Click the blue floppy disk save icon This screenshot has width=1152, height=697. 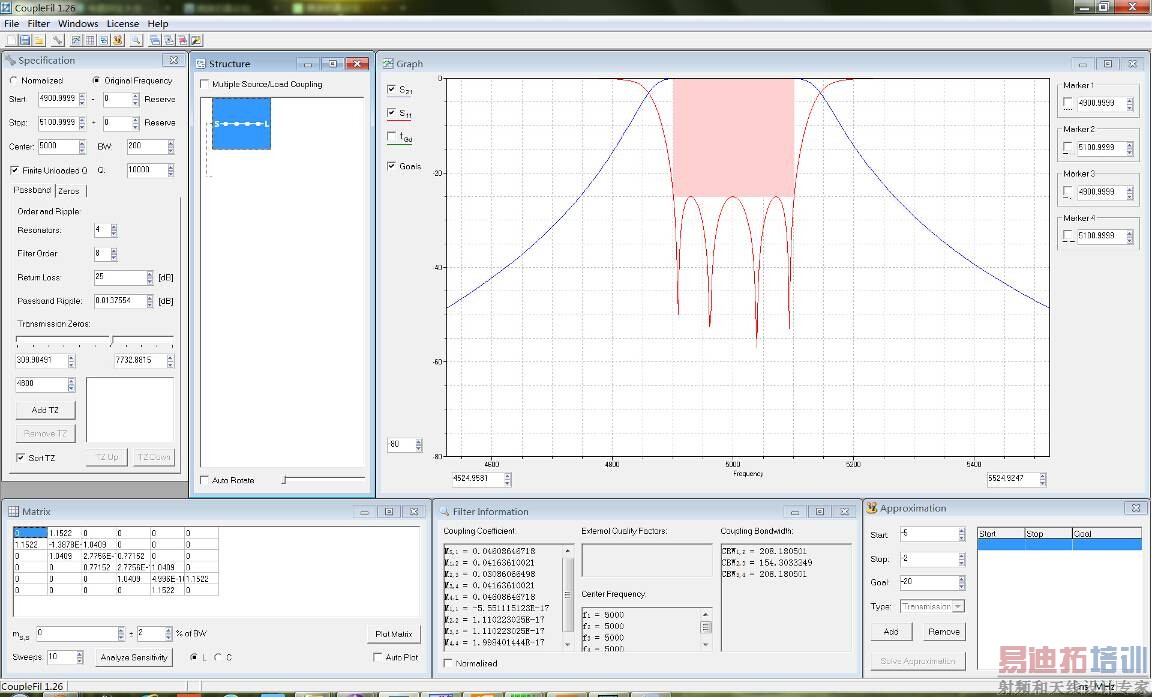click(x=25, y=40)
